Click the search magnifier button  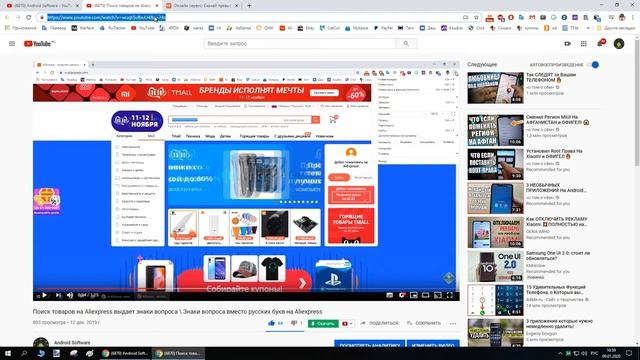coord(406,44)
